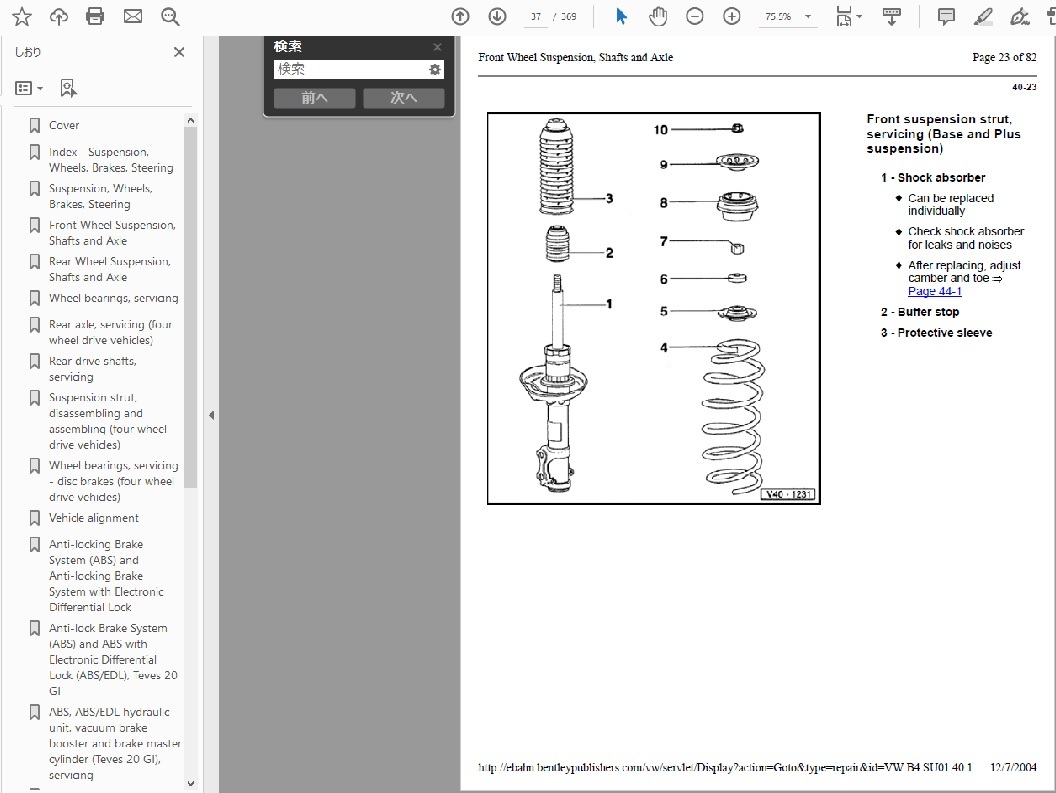Viewport: 1056px width, 793px height.
Task: Select the highlighter pen tool
Action: (x=983, y=16)
